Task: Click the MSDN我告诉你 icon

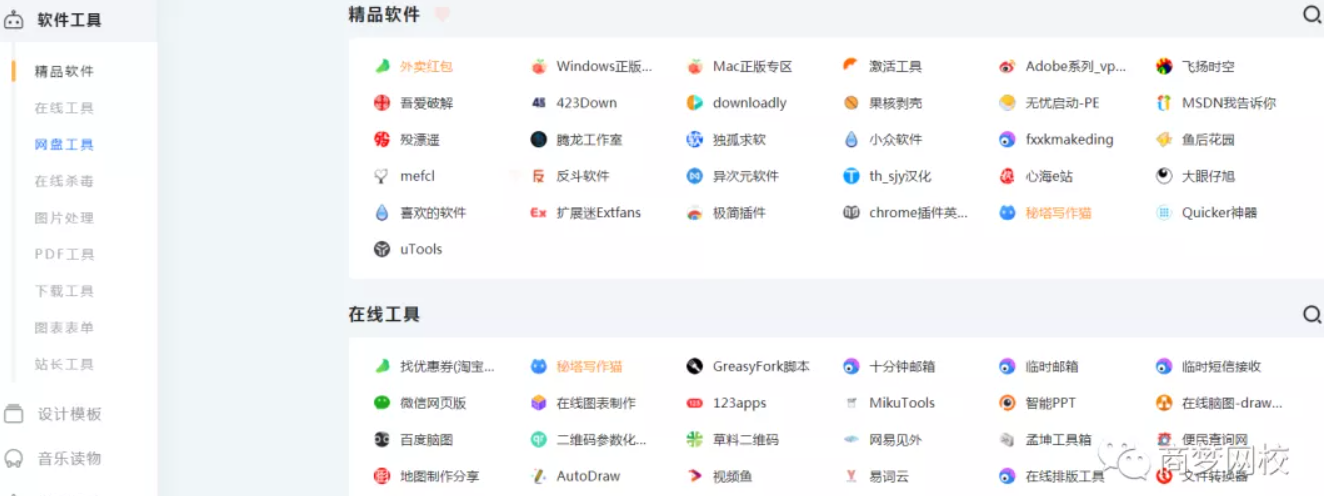Action: pyautogui.click(x=1164, y=103)
